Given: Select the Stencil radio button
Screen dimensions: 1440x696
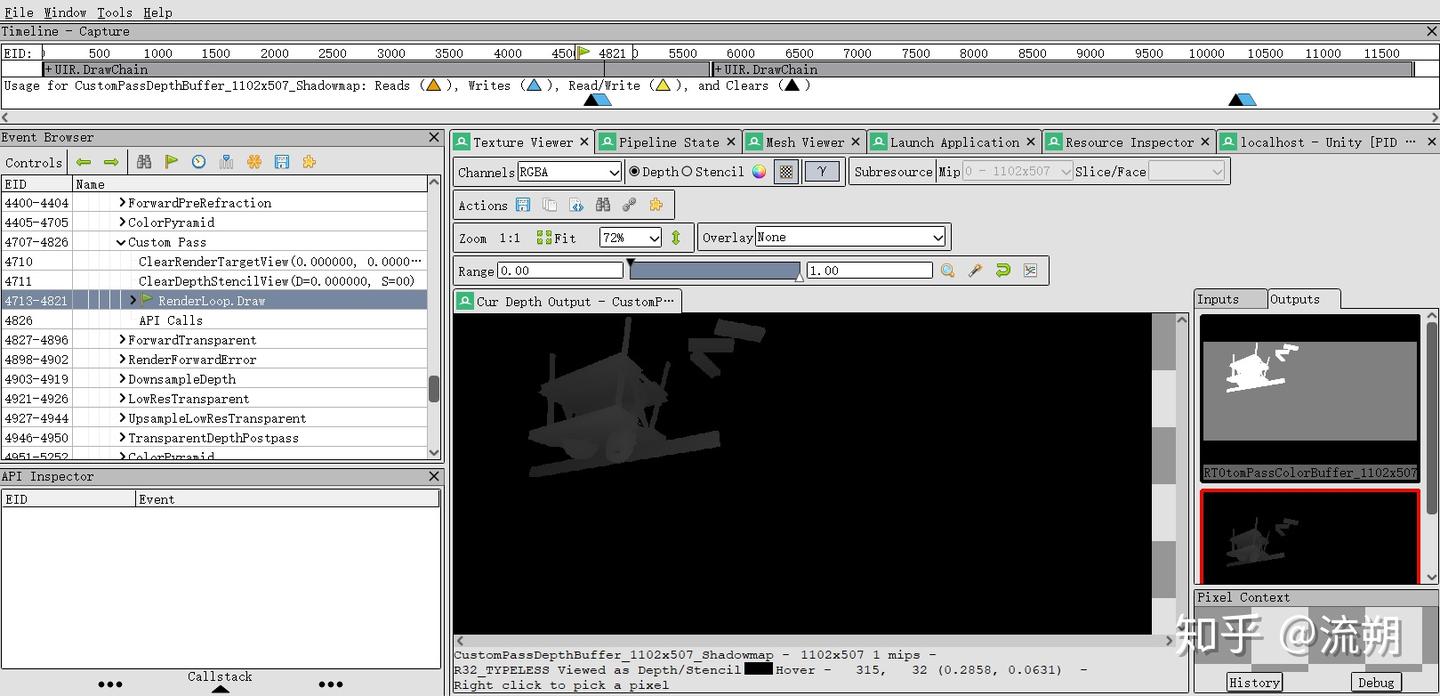Looking at the screenshot, I should [687, 172].
